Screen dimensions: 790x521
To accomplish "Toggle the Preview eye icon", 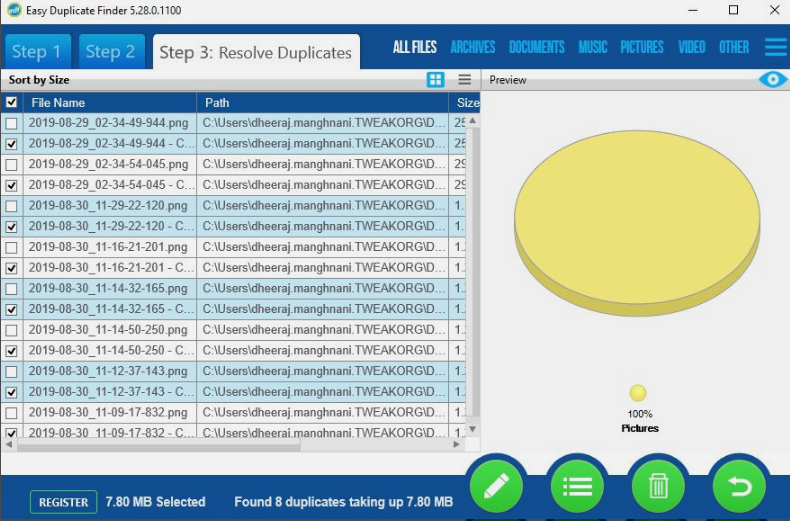I will click(772, 80).
